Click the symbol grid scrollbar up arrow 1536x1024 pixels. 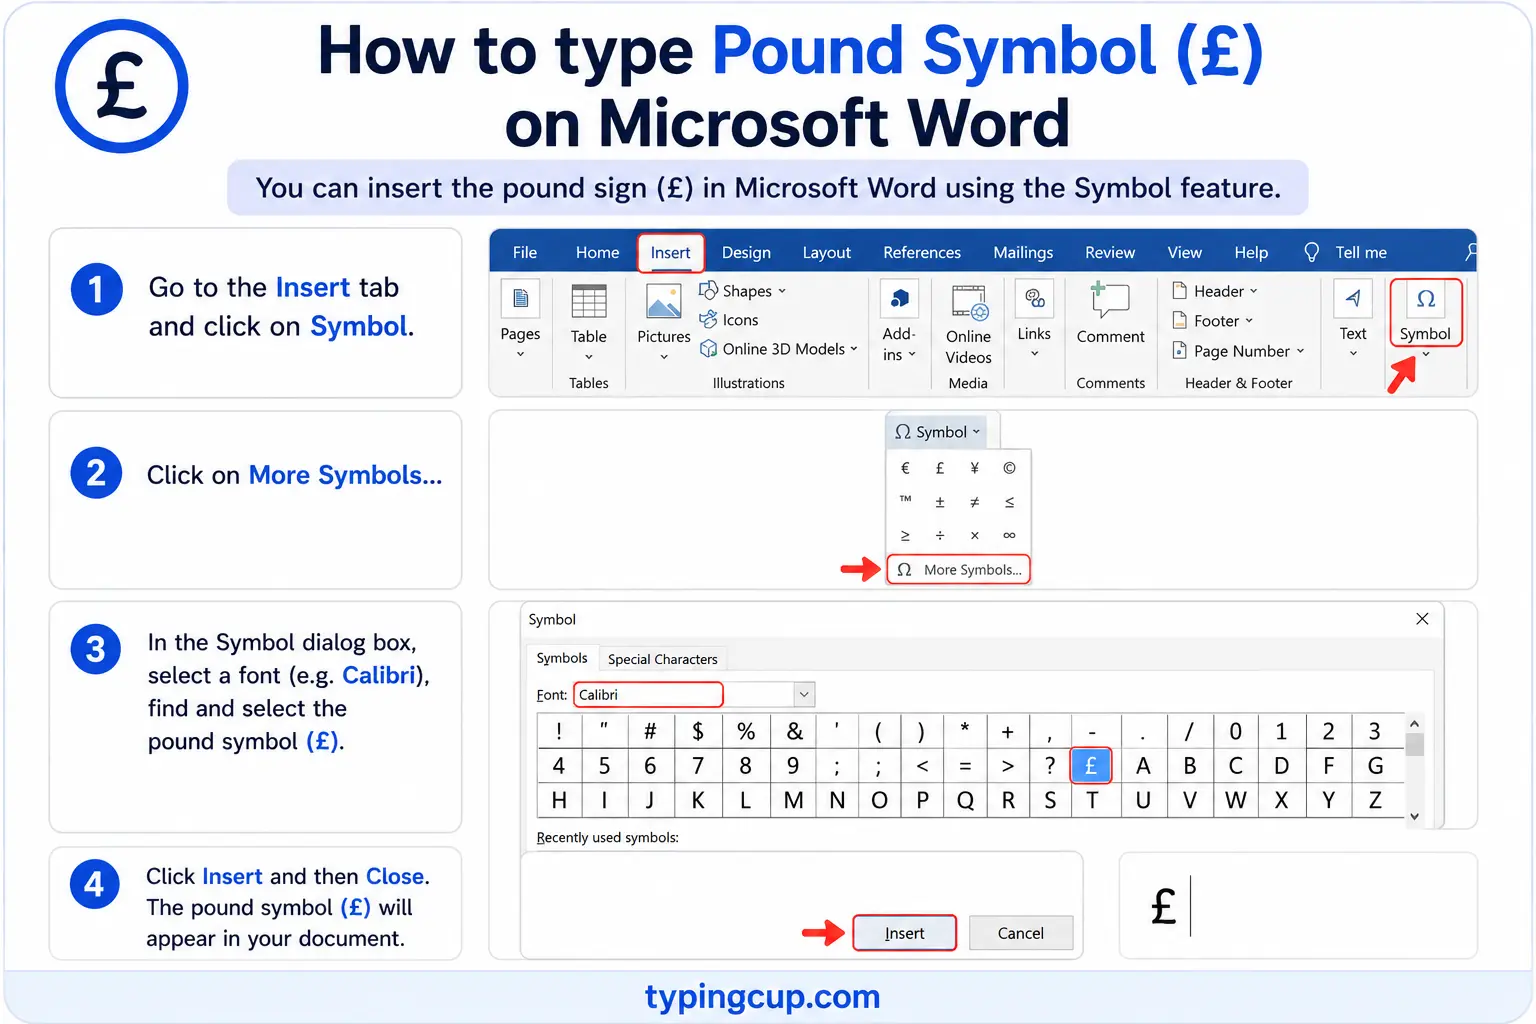click(x=1414, y=723)
